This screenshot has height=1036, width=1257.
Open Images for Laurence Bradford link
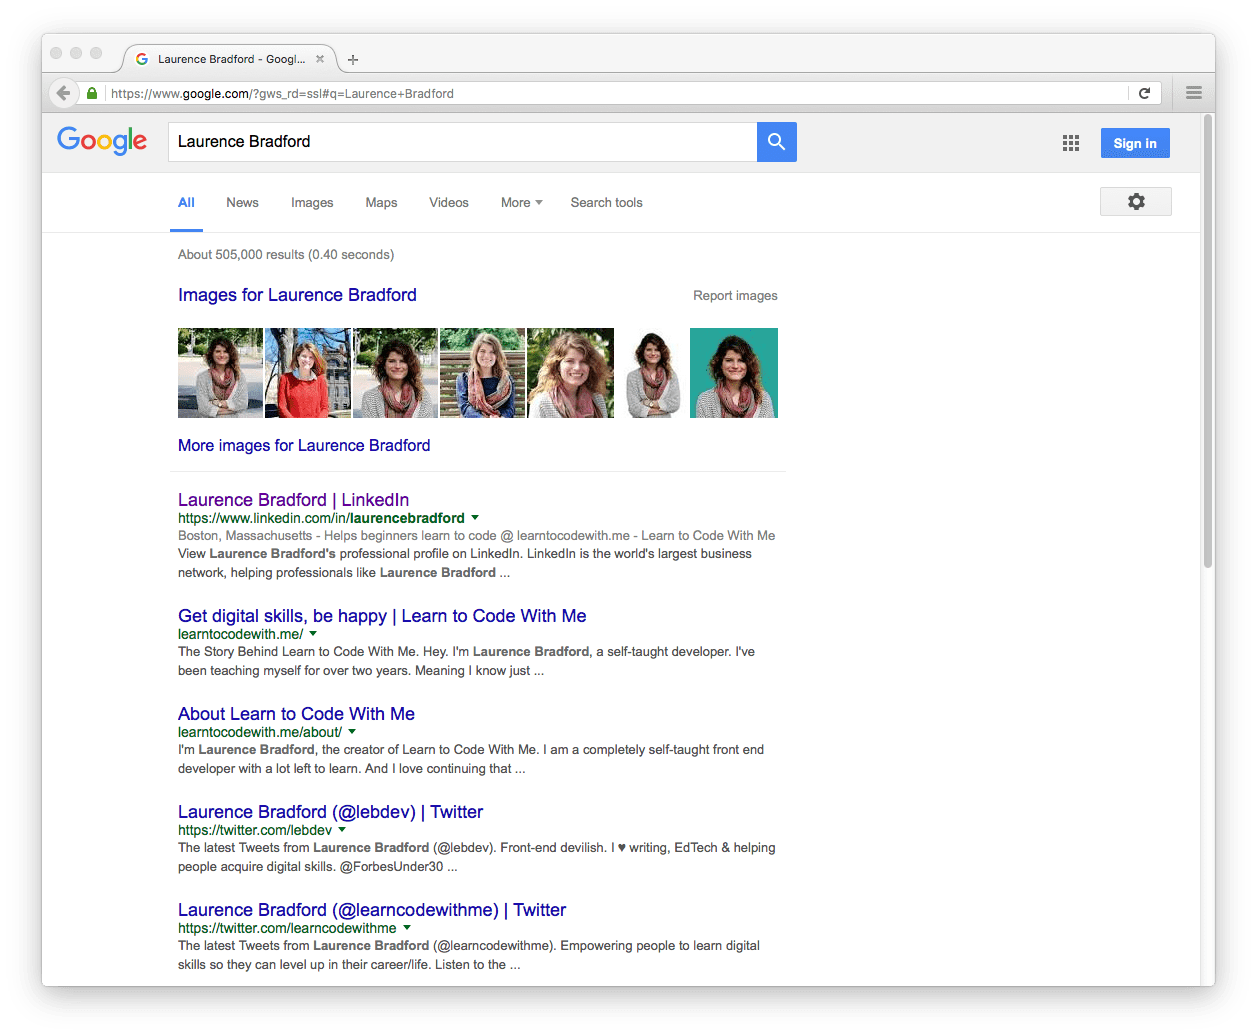(297, 295)
